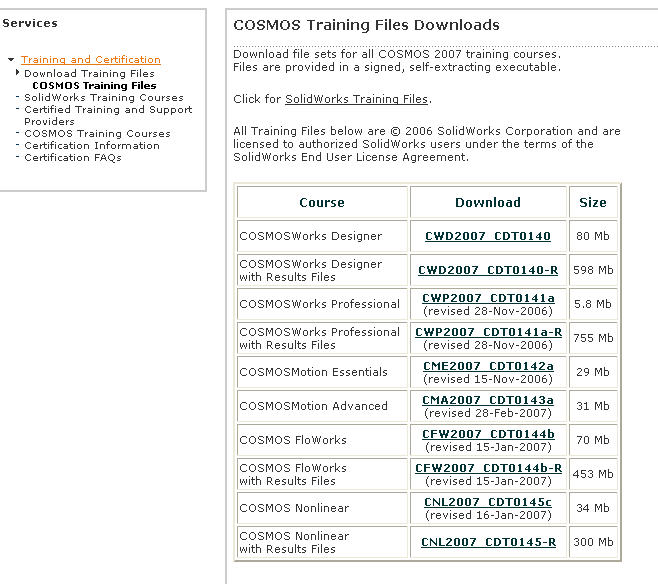Open COSMOS Training Courses sidebar item
Screen dimensions: 658x584
[x=97, y=133]
